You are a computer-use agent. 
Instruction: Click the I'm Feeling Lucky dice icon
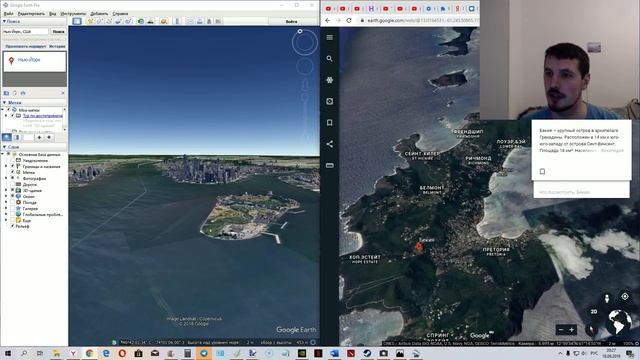[x=329, y=101]
